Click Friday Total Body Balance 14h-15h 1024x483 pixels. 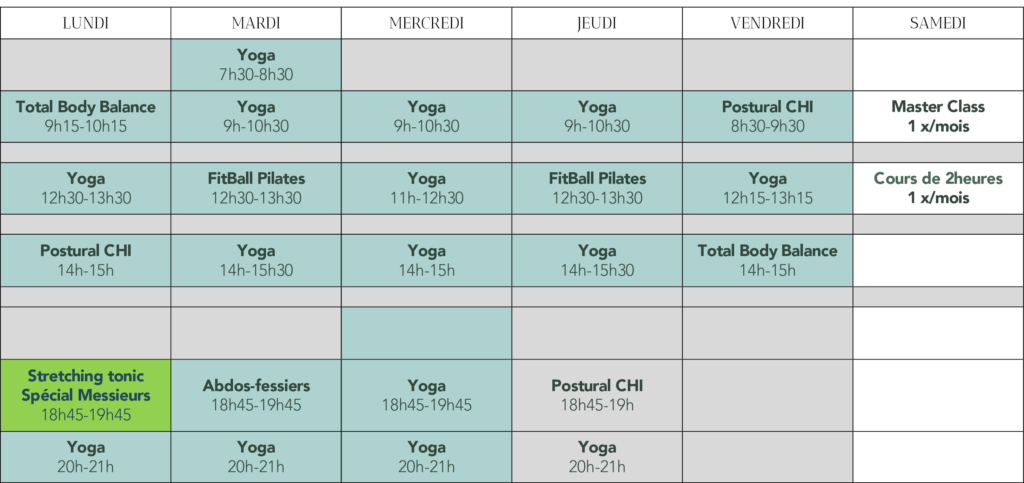tap(767, 260)
